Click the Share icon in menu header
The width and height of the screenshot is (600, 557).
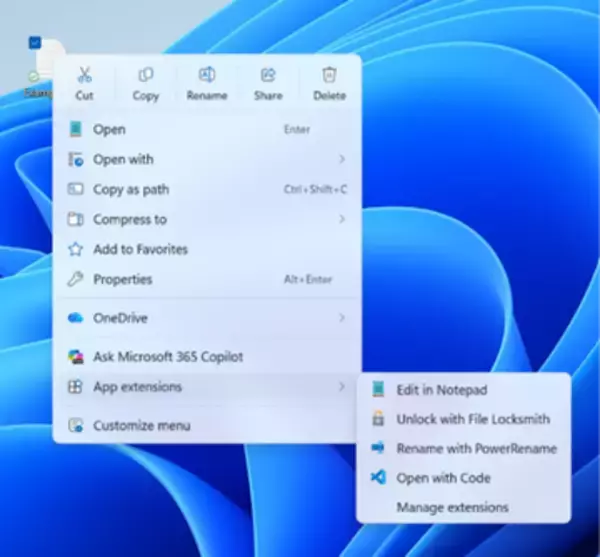pos(268,75)
